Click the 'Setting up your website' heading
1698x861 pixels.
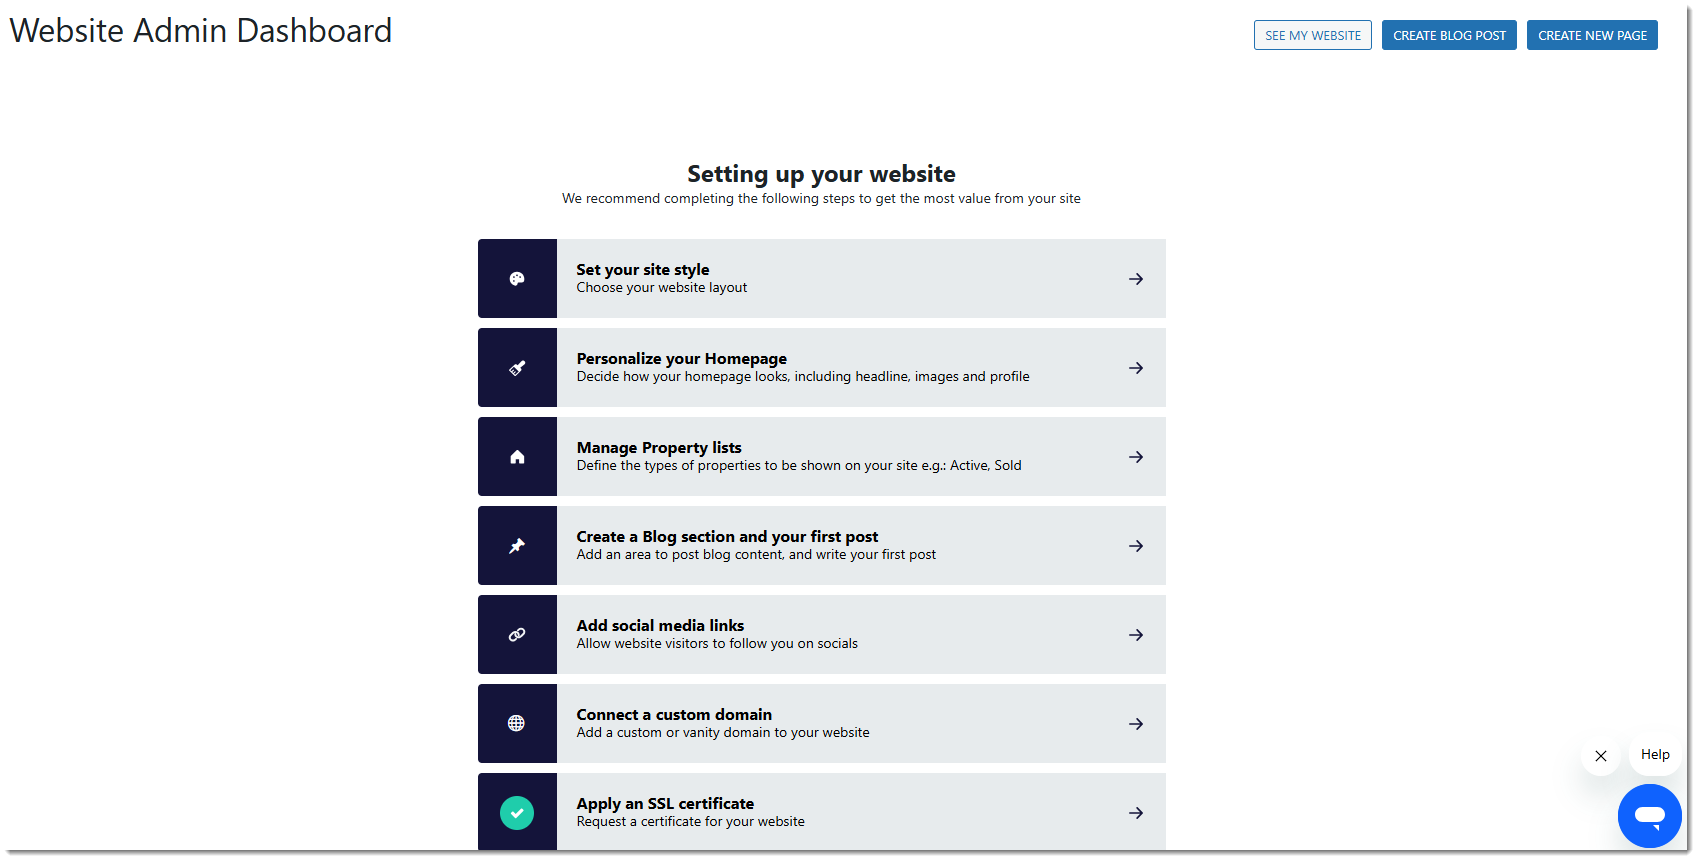click(x=821, y=174)
